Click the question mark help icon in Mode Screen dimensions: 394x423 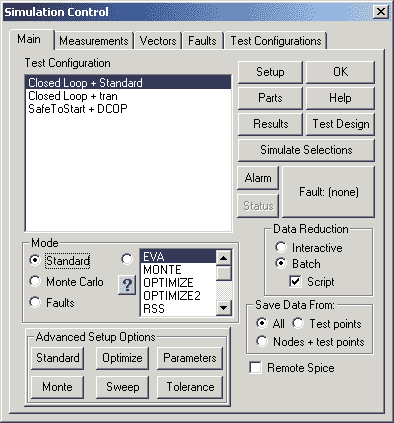point(127,285)
